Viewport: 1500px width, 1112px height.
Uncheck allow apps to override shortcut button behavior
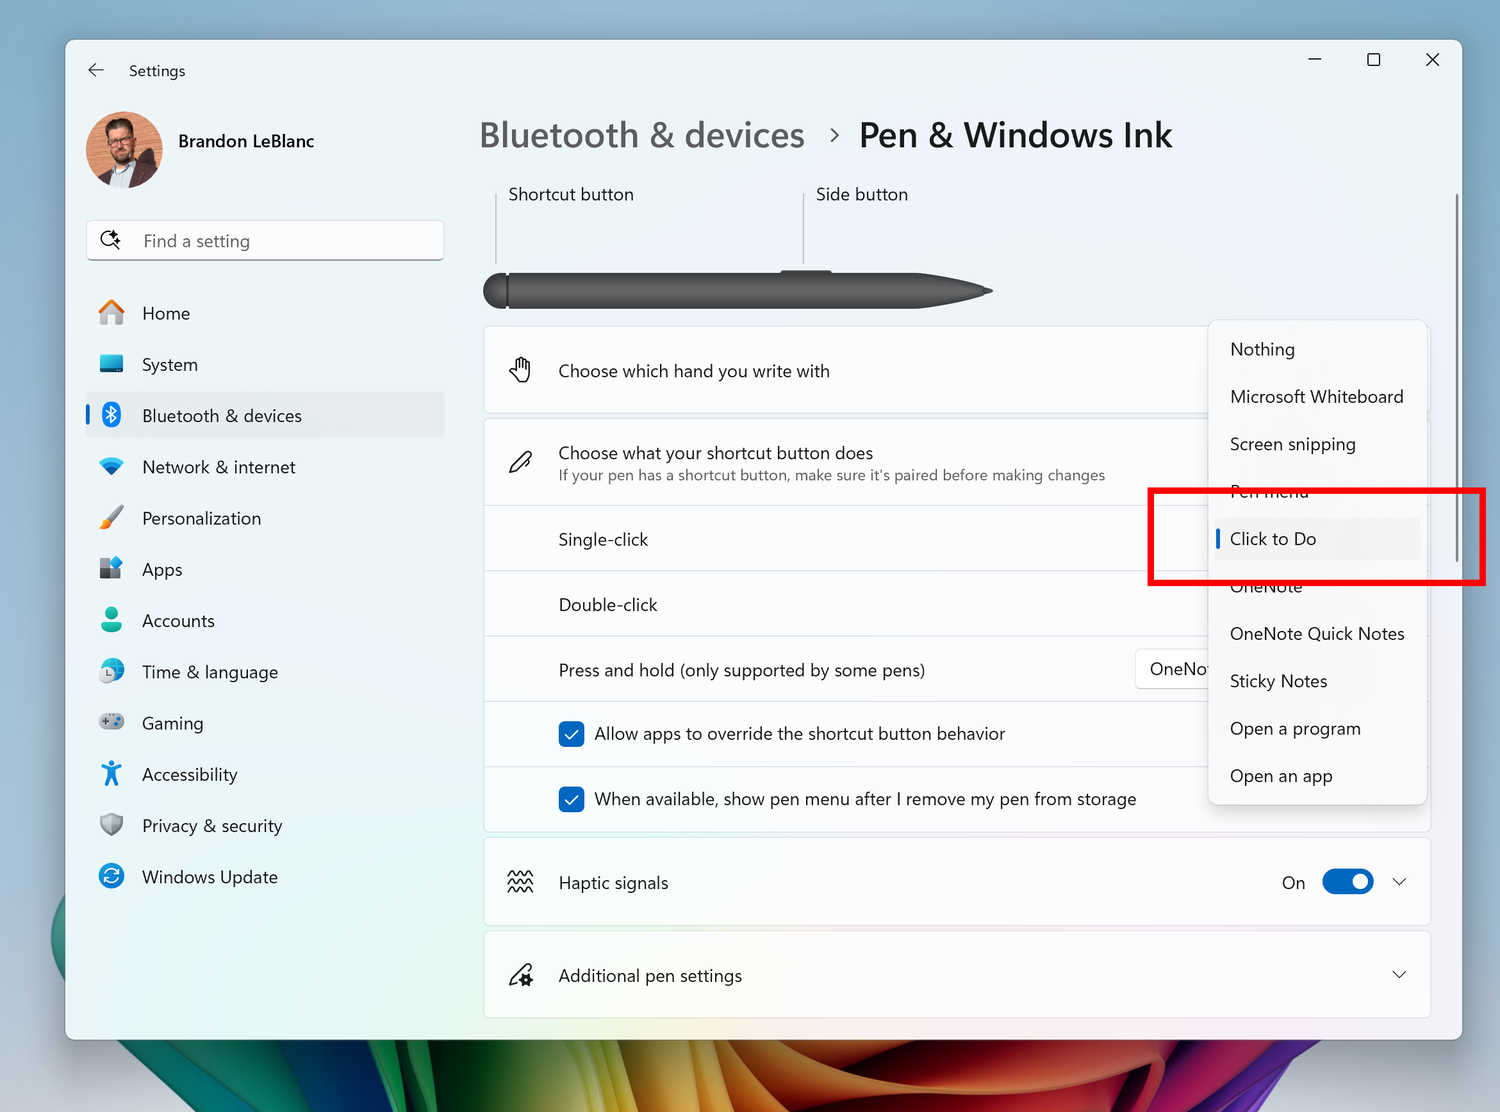(x=571, y=733)
